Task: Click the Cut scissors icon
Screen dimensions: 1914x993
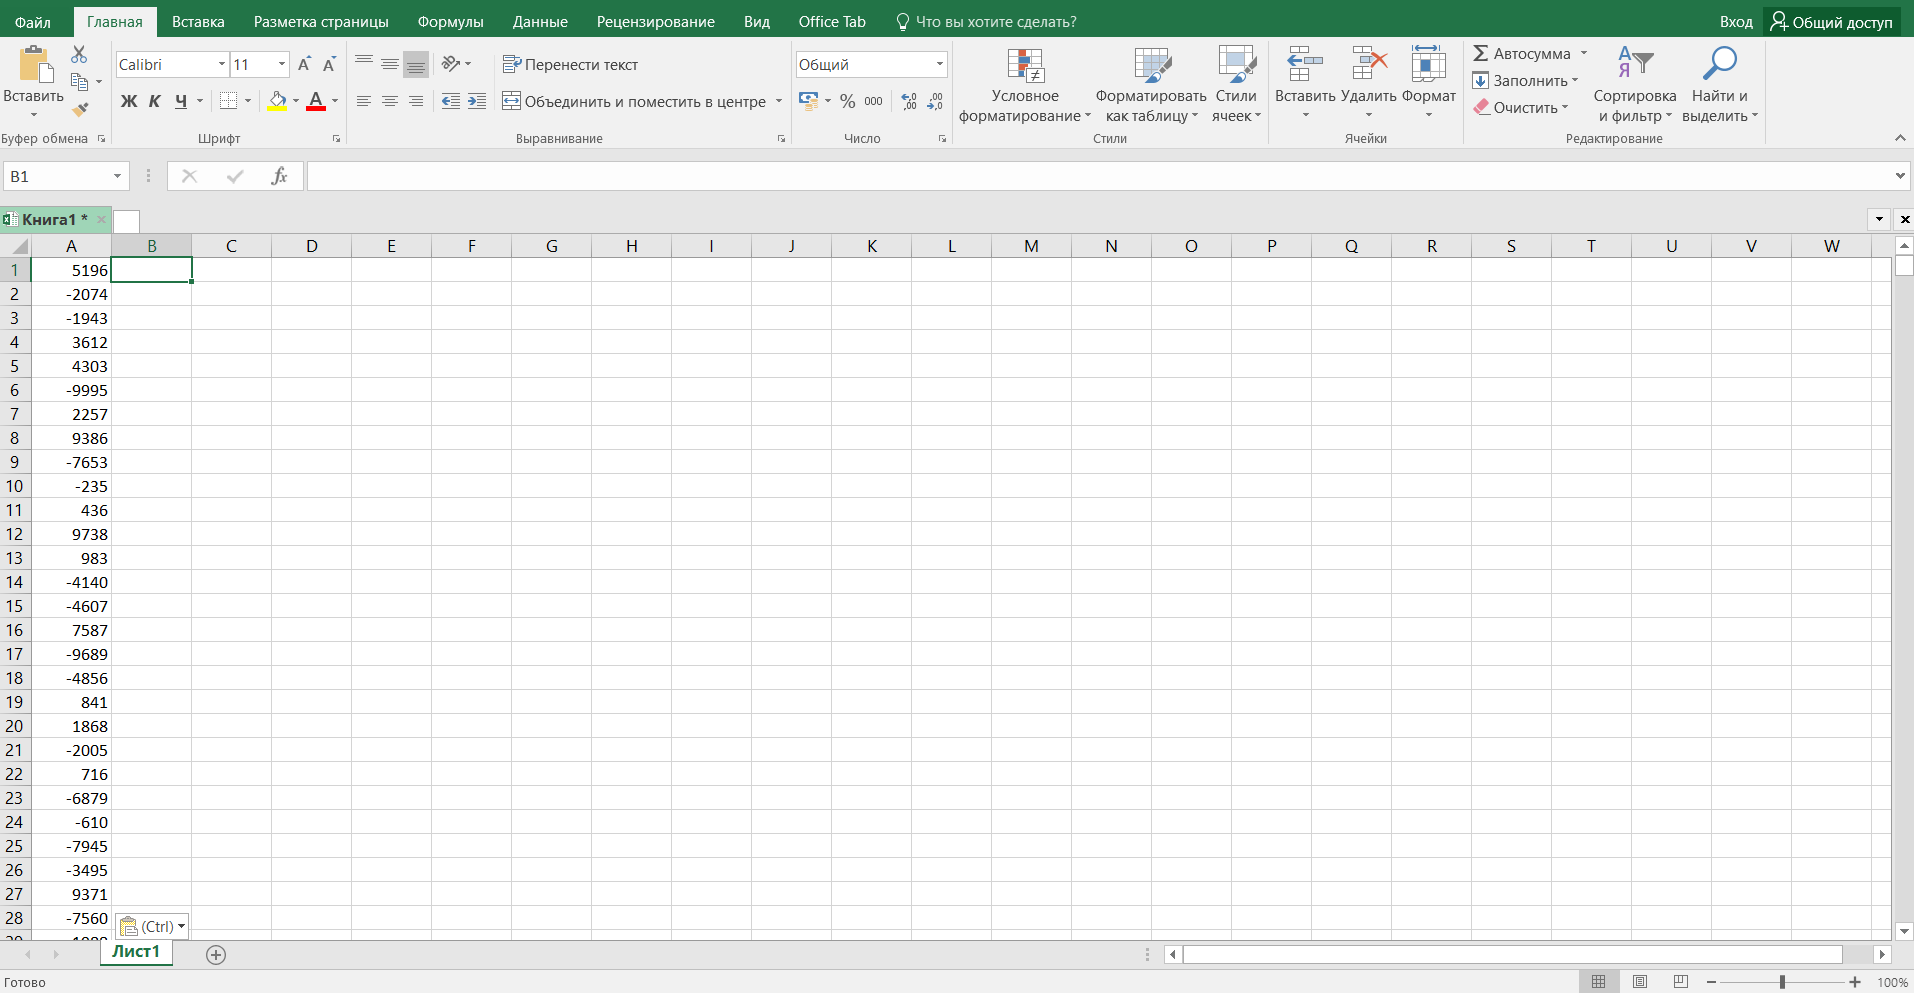Action: pyautogui.click(x=79, y=54)
